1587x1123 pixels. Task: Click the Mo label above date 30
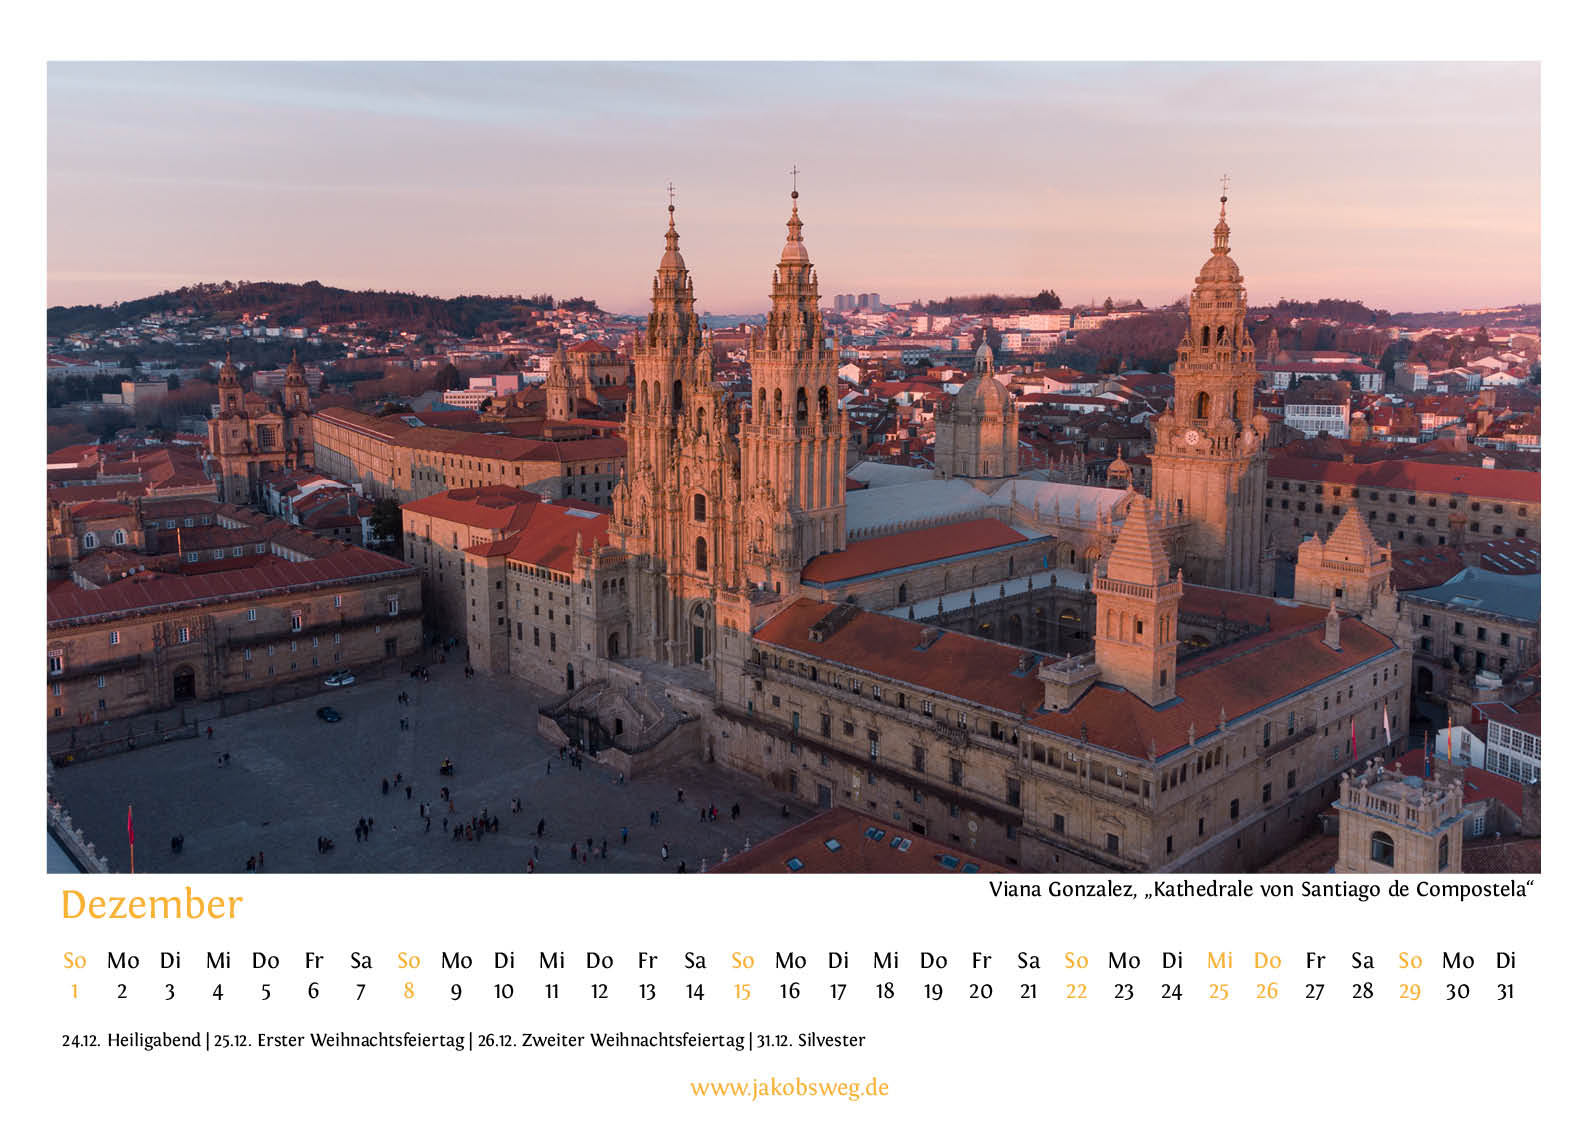[1458, 960]
